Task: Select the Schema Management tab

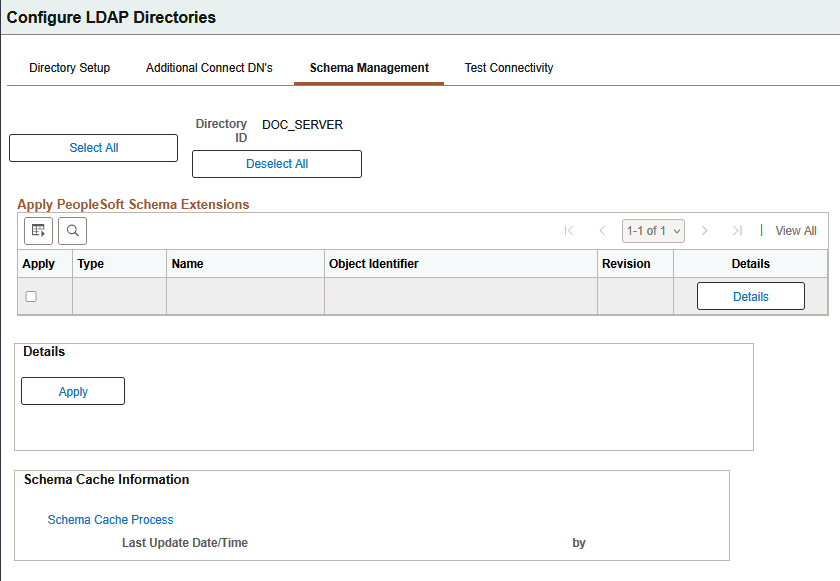Action: point(368,67)
